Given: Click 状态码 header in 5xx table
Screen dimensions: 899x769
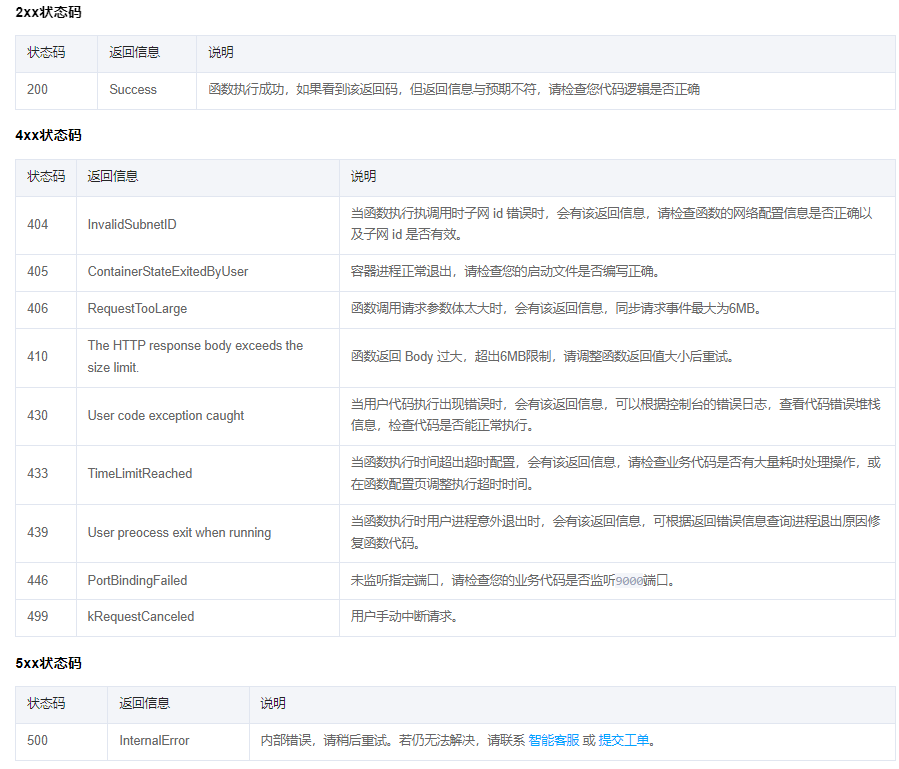Looking at the screenshot, I should 46,703.
